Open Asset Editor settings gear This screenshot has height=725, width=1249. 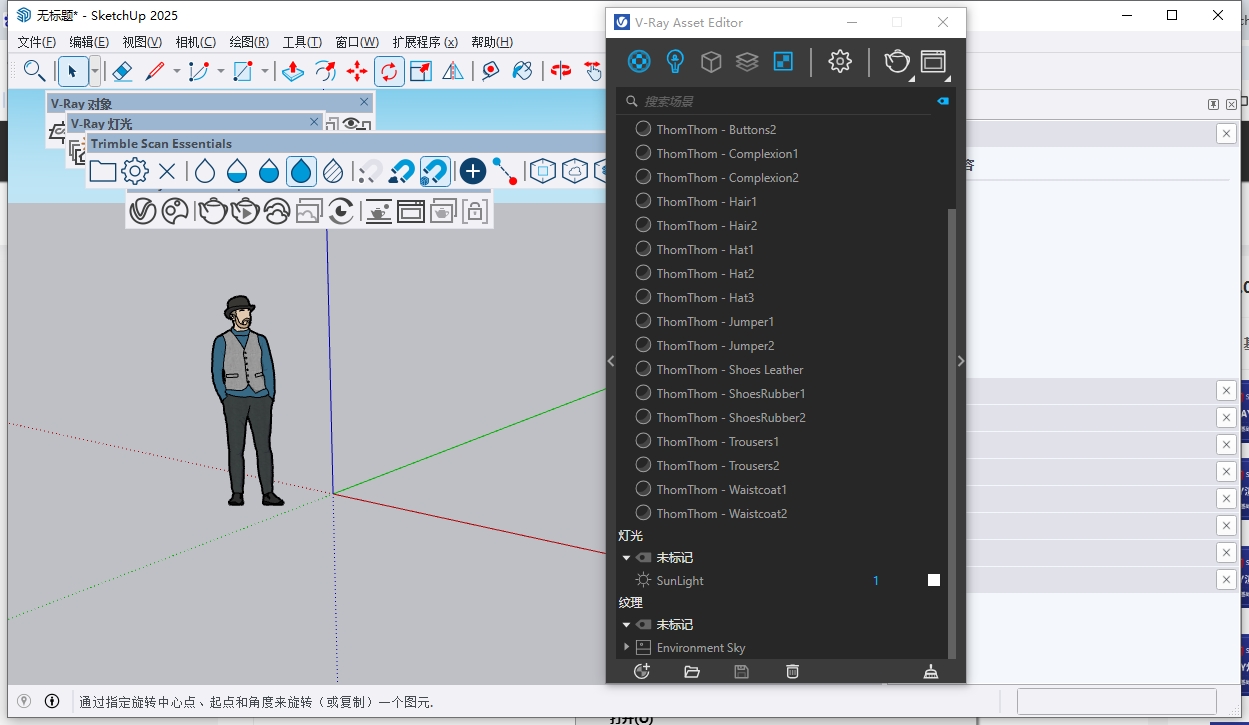point(840,62)
